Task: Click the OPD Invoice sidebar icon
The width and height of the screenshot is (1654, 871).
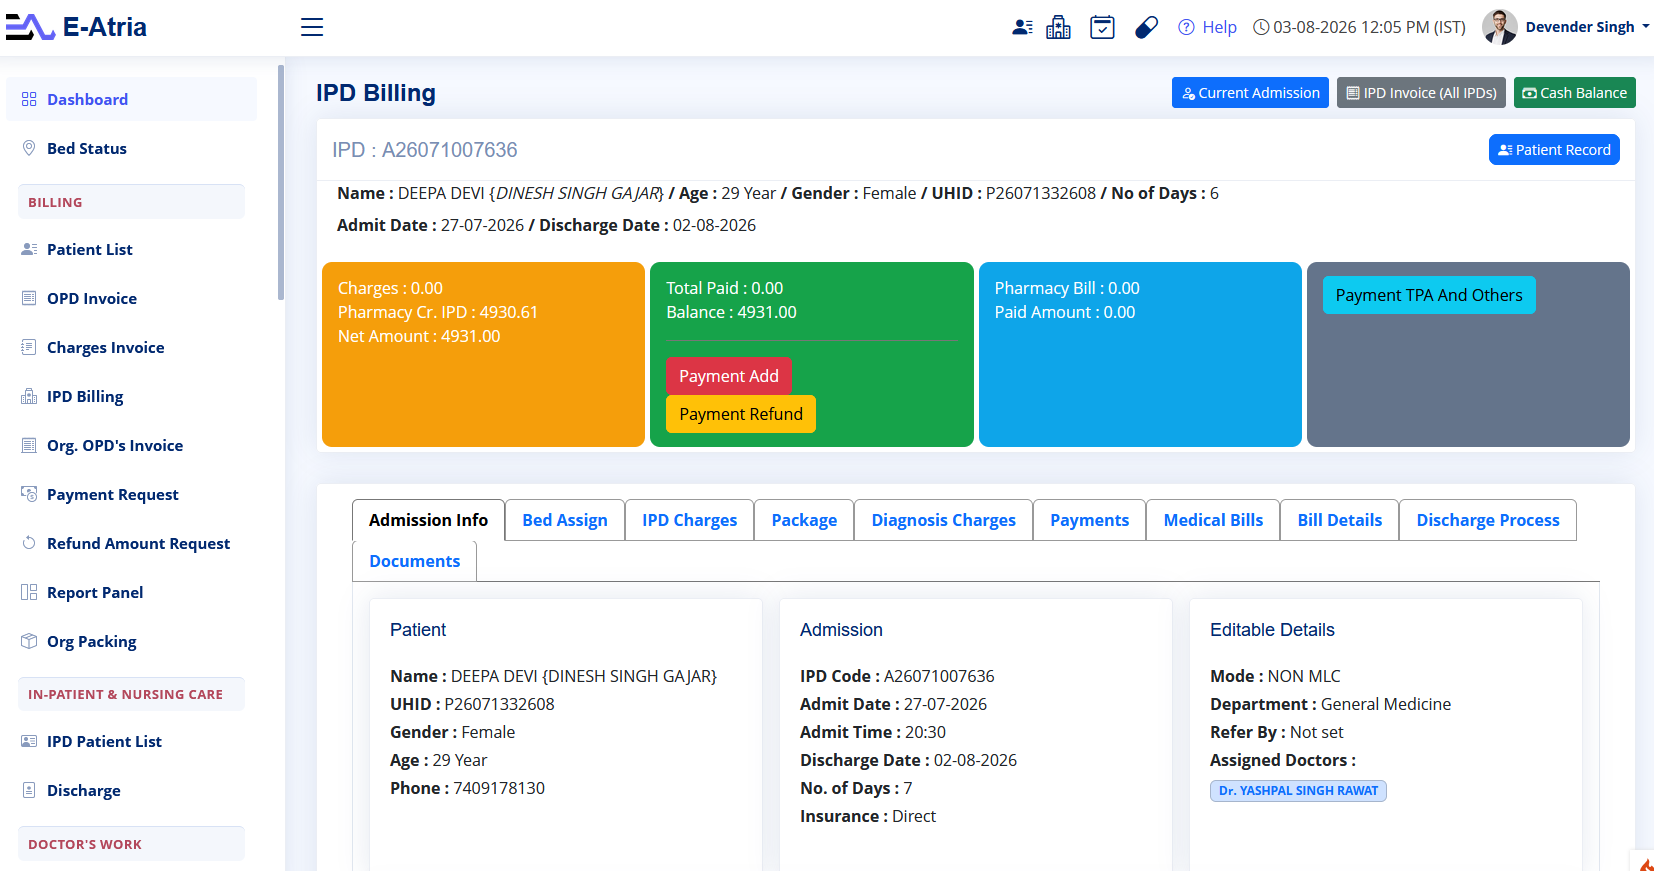Action: pyautogui.click(x=29, y=298)
